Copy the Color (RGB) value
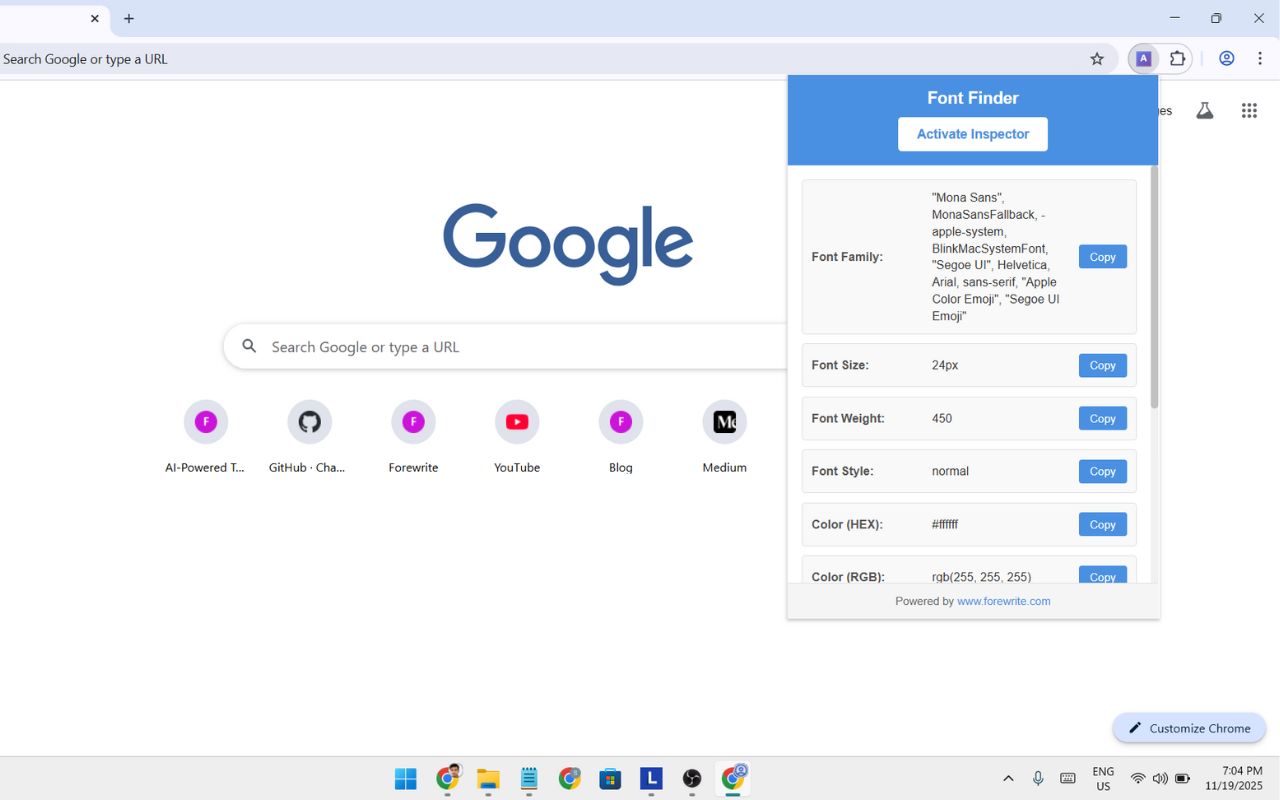 click(1103, 575)
